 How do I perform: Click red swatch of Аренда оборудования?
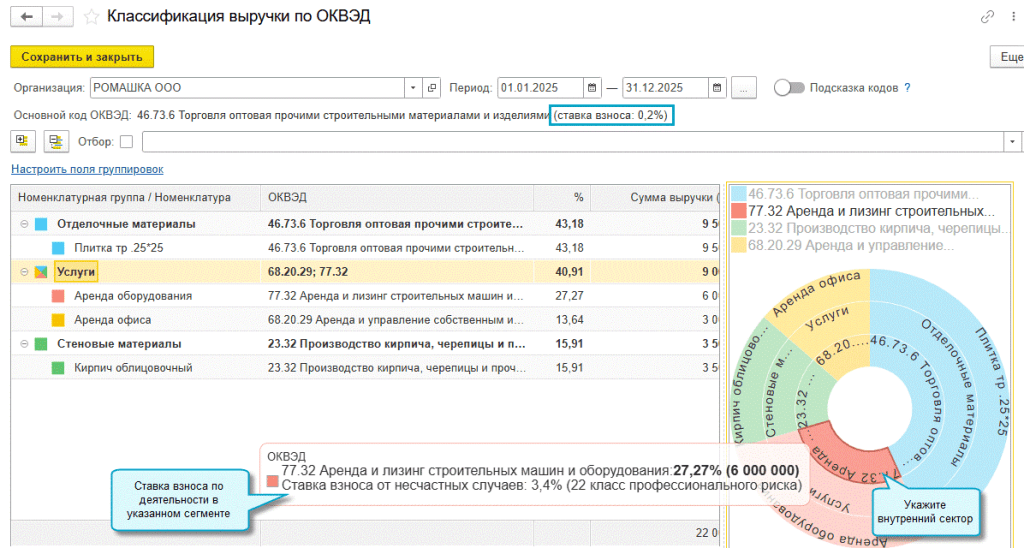[58, 296]
